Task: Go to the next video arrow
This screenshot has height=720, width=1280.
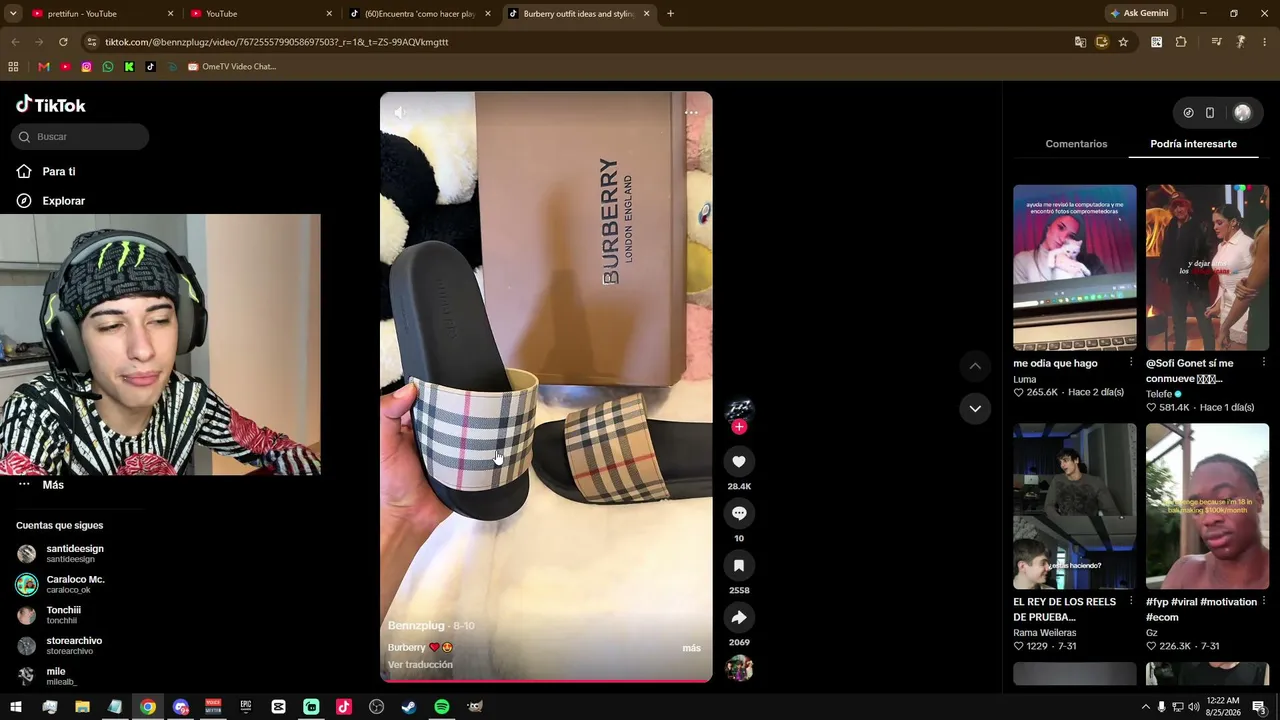Action: click(x=975, y=408)
